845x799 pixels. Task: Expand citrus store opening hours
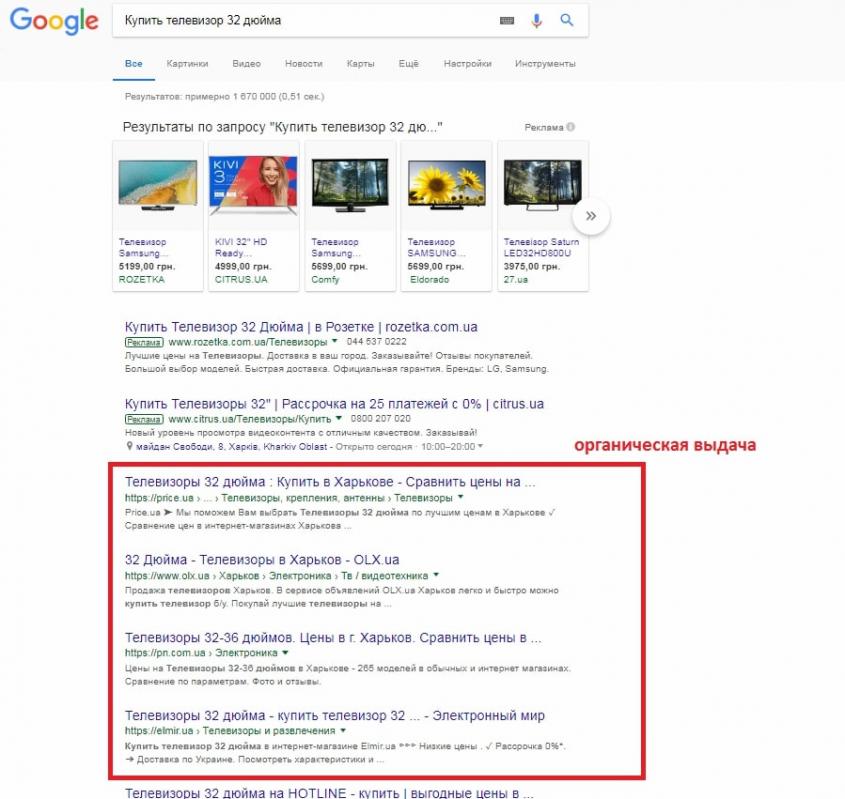[480, 446]
